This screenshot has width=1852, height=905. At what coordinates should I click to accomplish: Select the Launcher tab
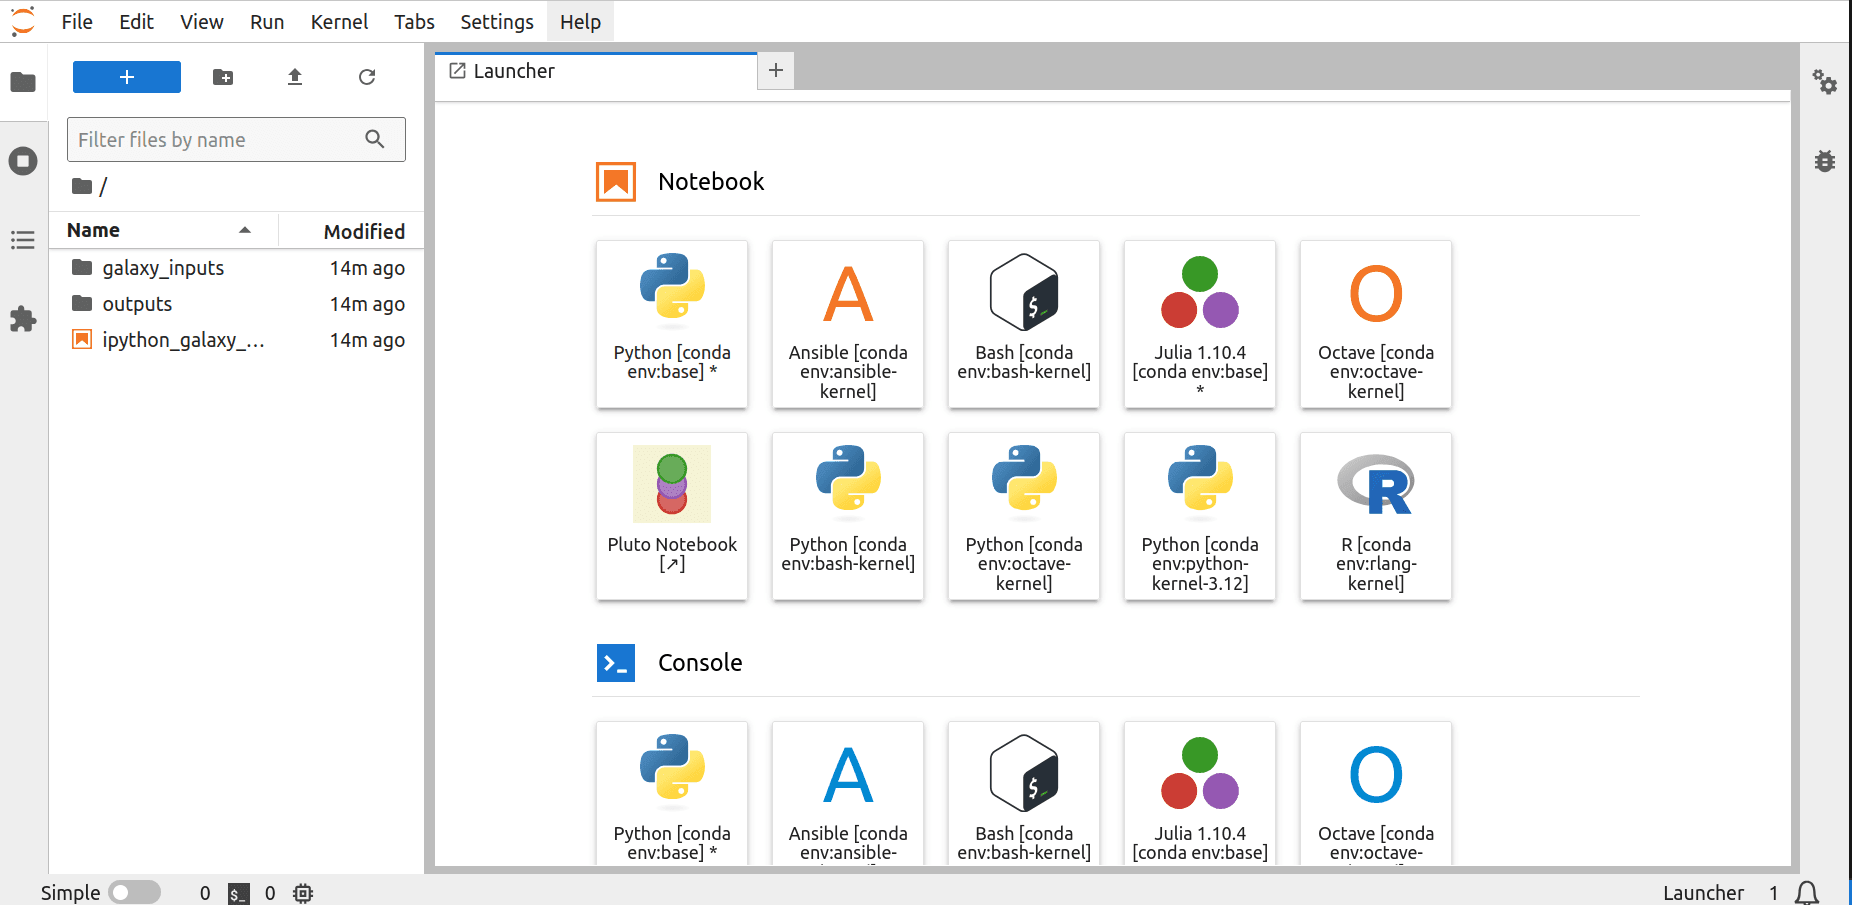[595, 71]
